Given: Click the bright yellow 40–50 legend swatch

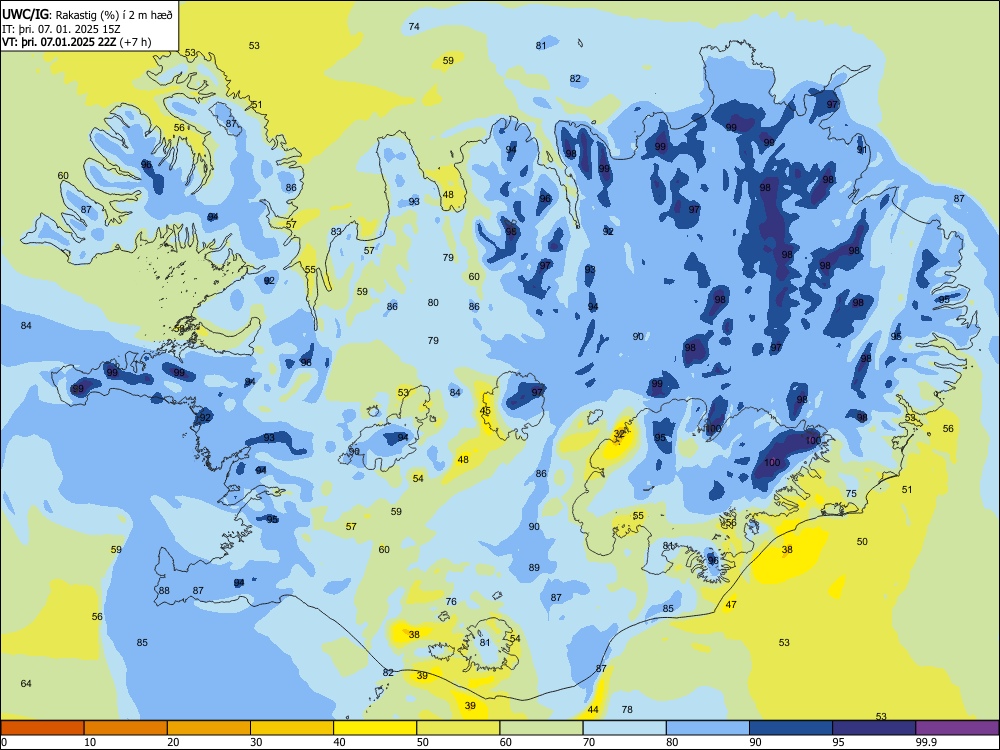Looking at the screenshot, I should click(375, 728).
